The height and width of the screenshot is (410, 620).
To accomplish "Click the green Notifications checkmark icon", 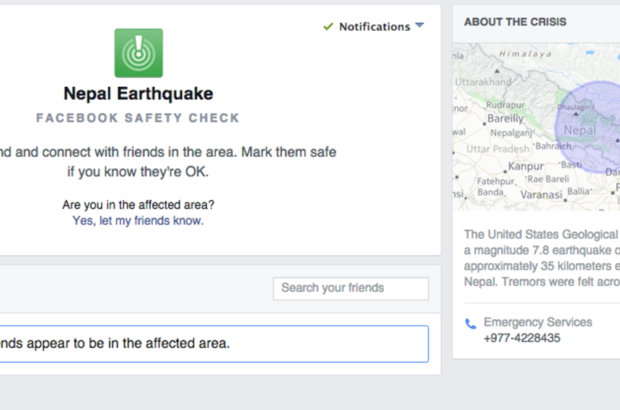I will [x=329, y=26].
